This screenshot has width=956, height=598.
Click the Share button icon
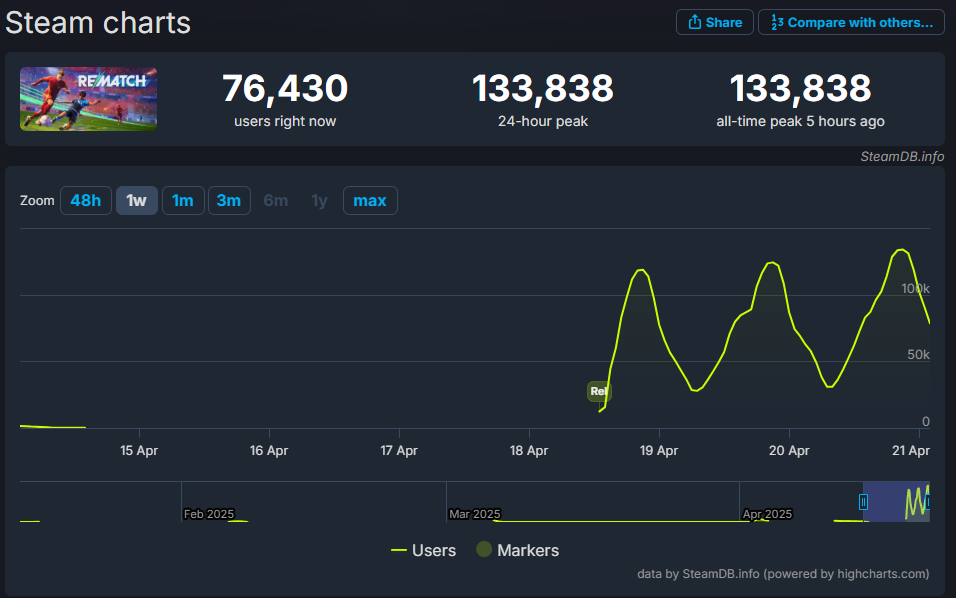coord(694,22)
